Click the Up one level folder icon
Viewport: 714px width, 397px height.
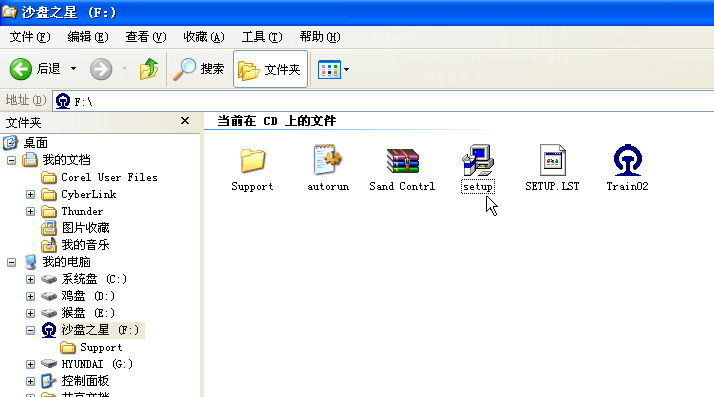tap(148, 69)
